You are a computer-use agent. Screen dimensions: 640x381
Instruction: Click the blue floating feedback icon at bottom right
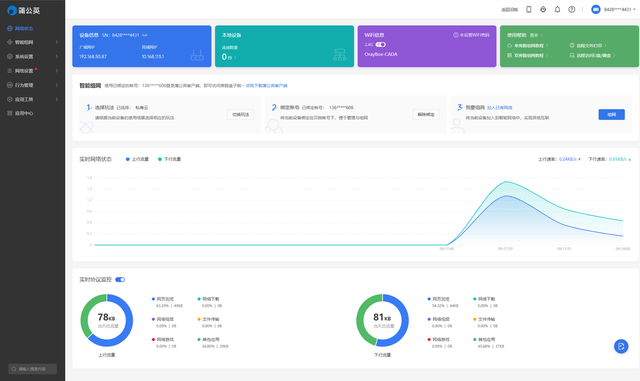click(621, 347)
